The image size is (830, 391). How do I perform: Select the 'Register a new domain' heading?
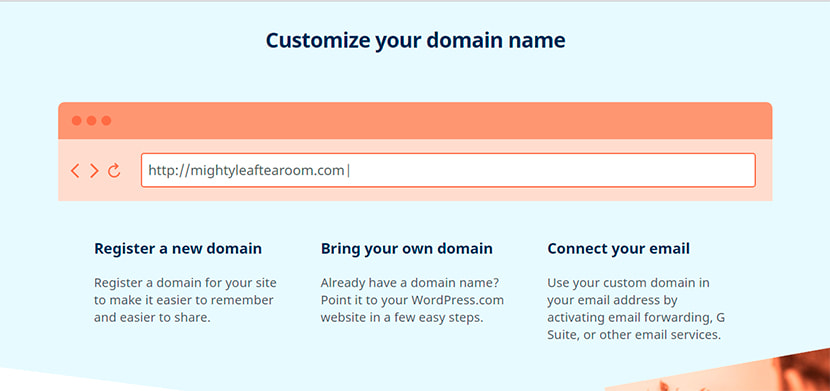tap(178, 248)
